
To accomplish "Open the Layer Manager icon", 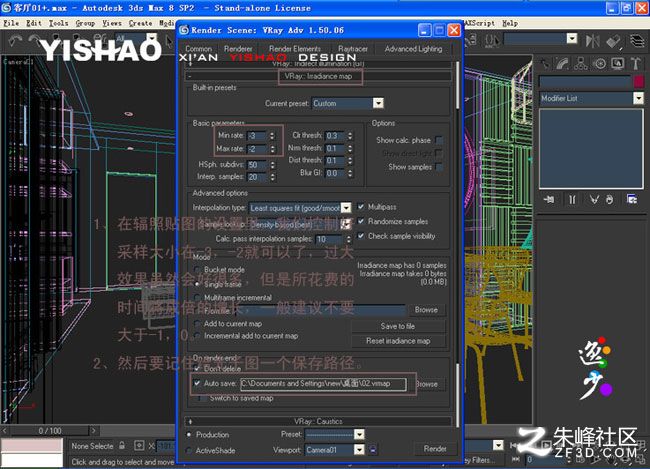I will (638, 41).
